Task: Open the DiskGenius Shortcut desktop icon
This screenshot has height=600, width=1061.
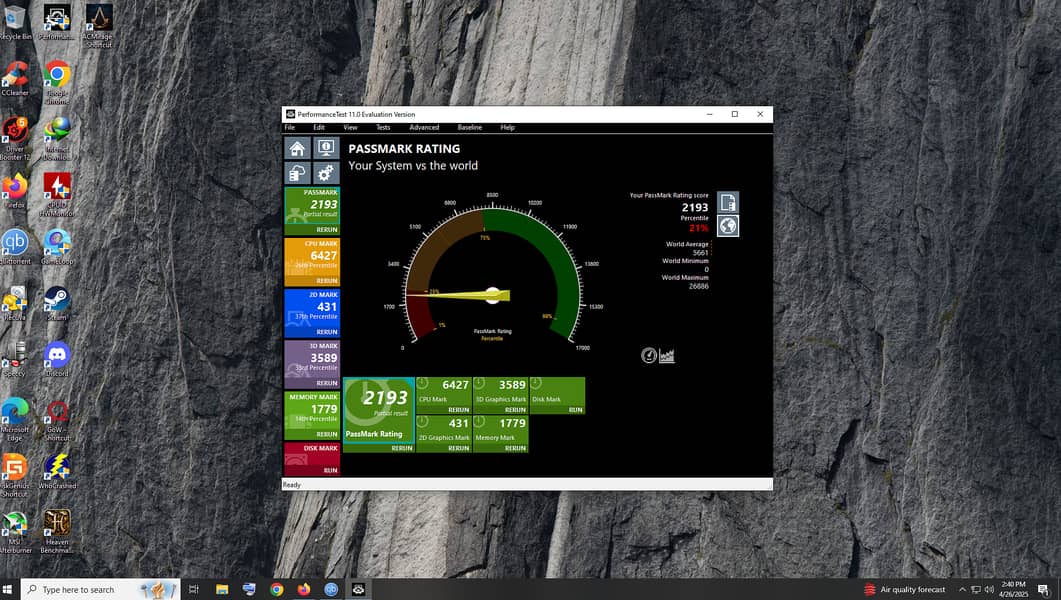Action: tap(15, 476)
